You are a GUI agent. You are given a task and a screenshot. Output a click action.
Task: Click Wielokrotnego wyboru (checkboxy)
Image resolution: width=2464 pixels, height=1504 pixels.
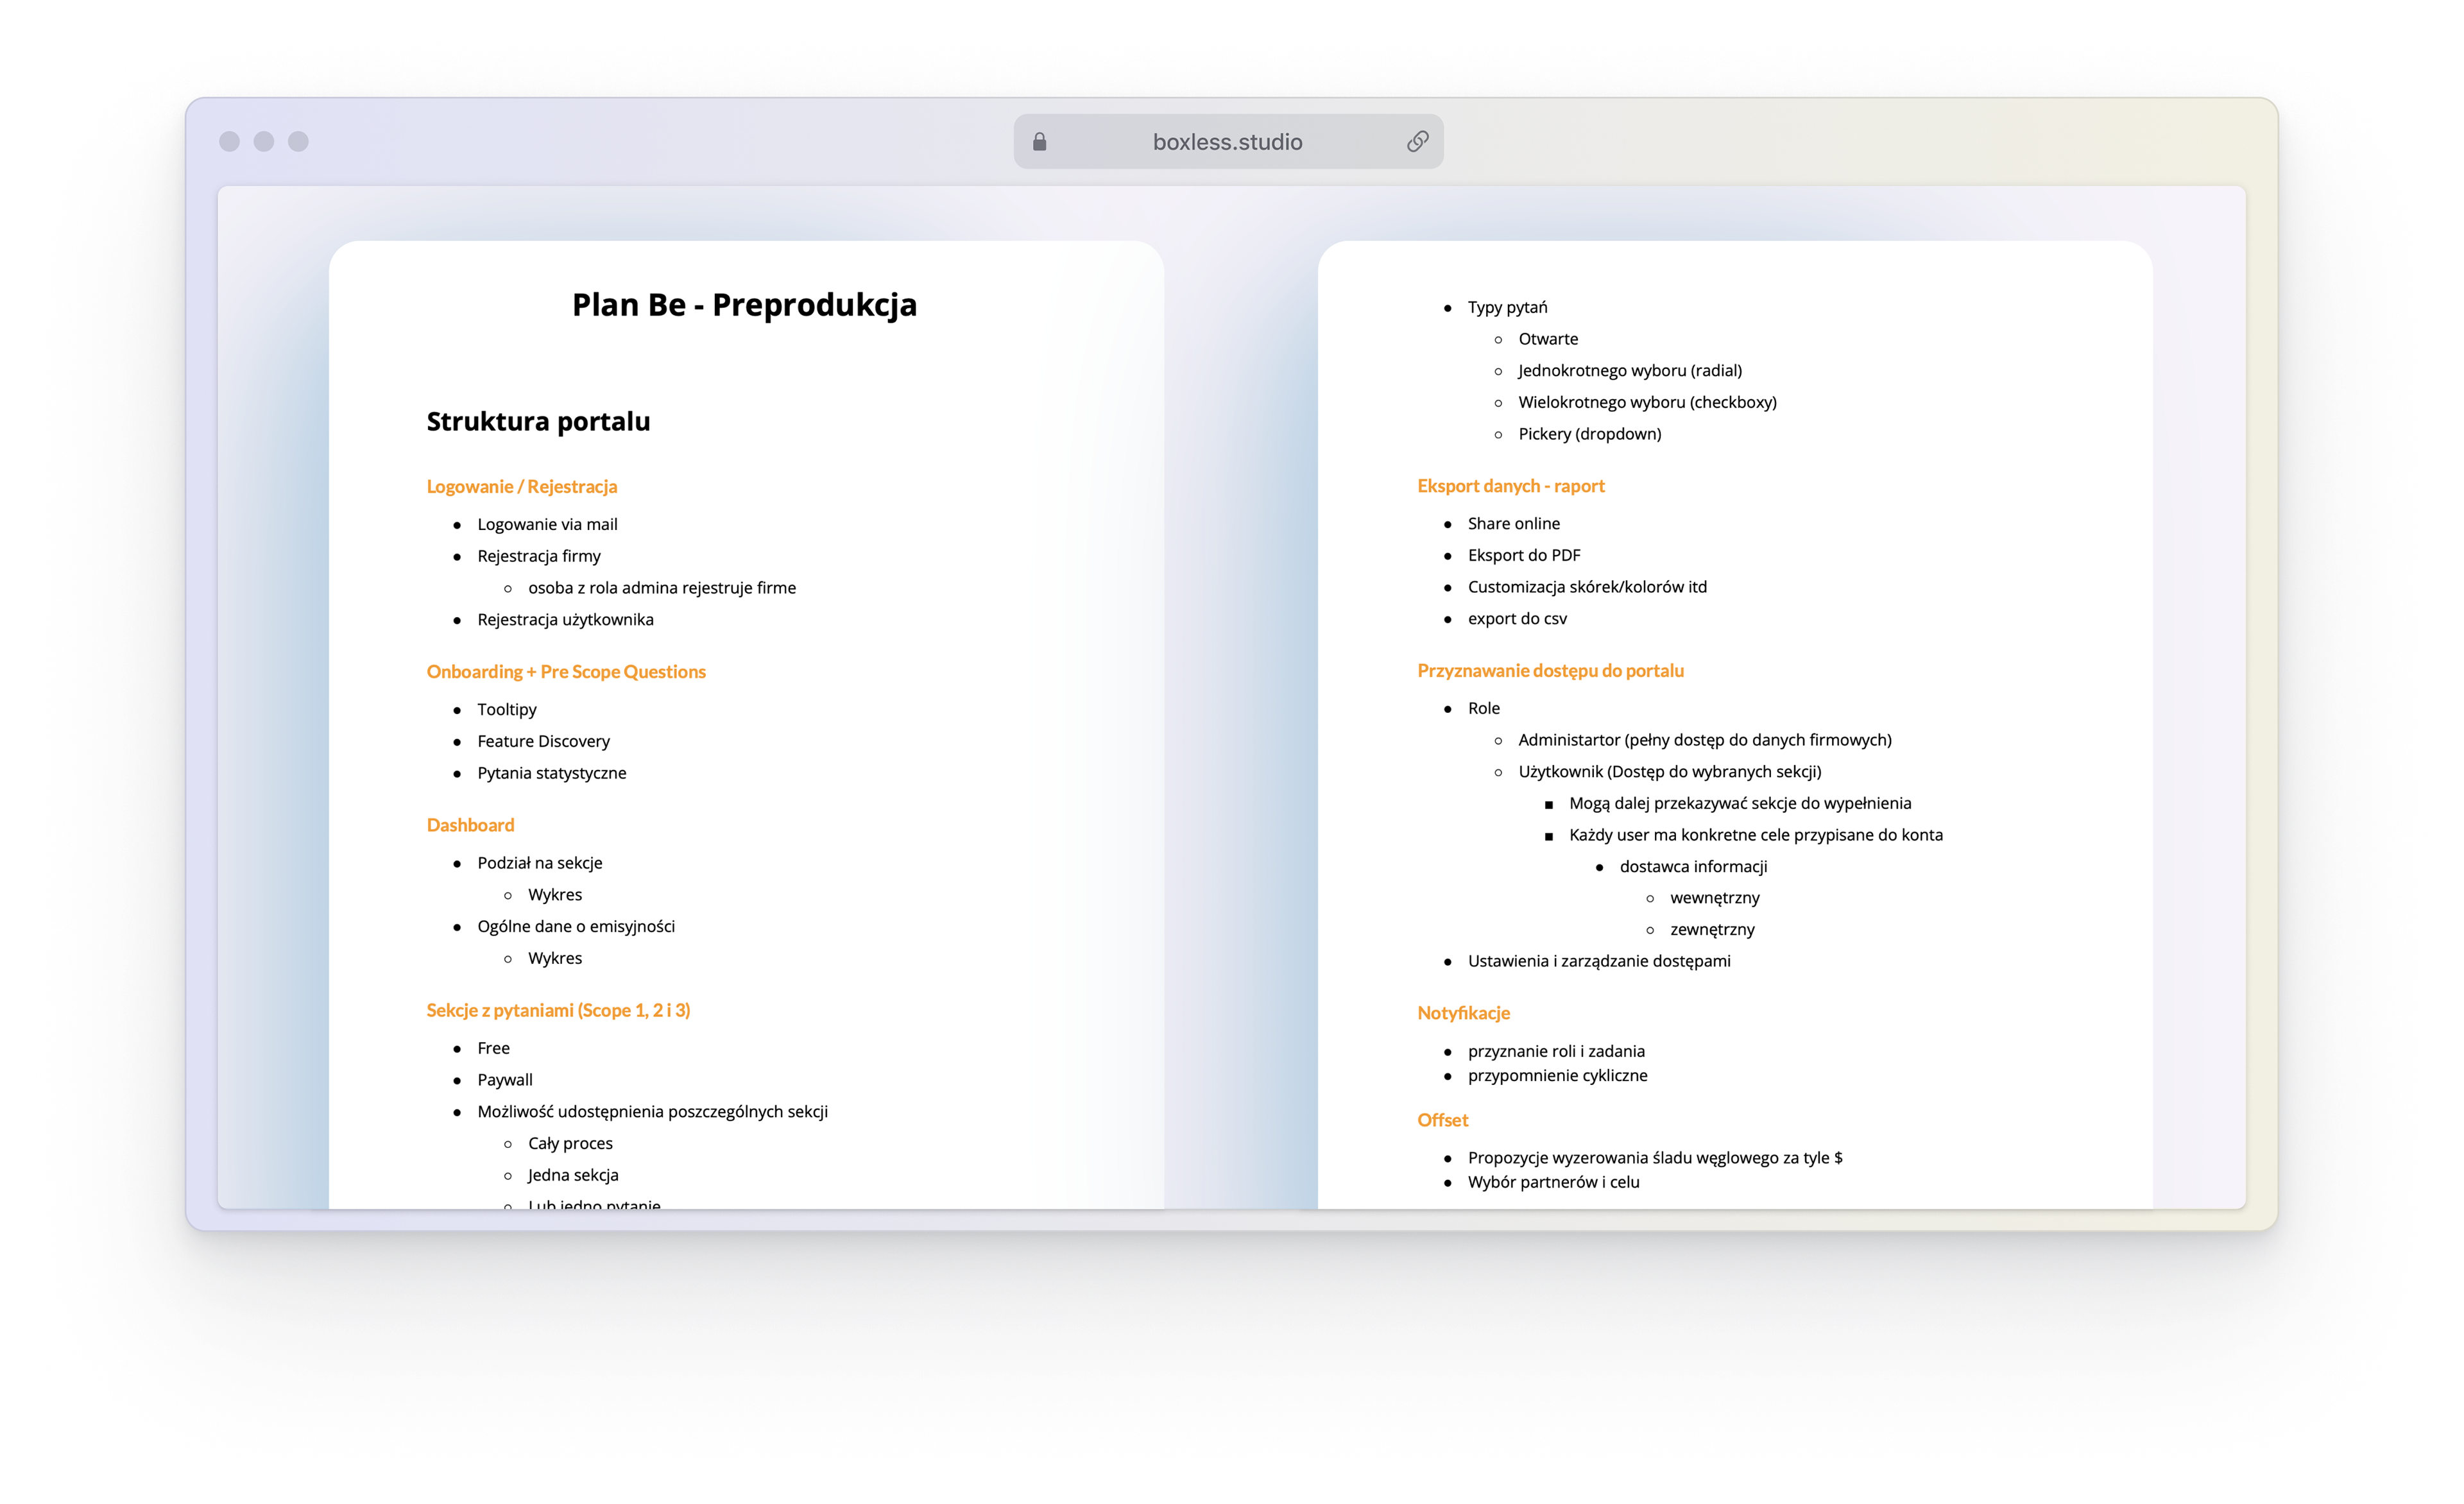point(1647,403)
